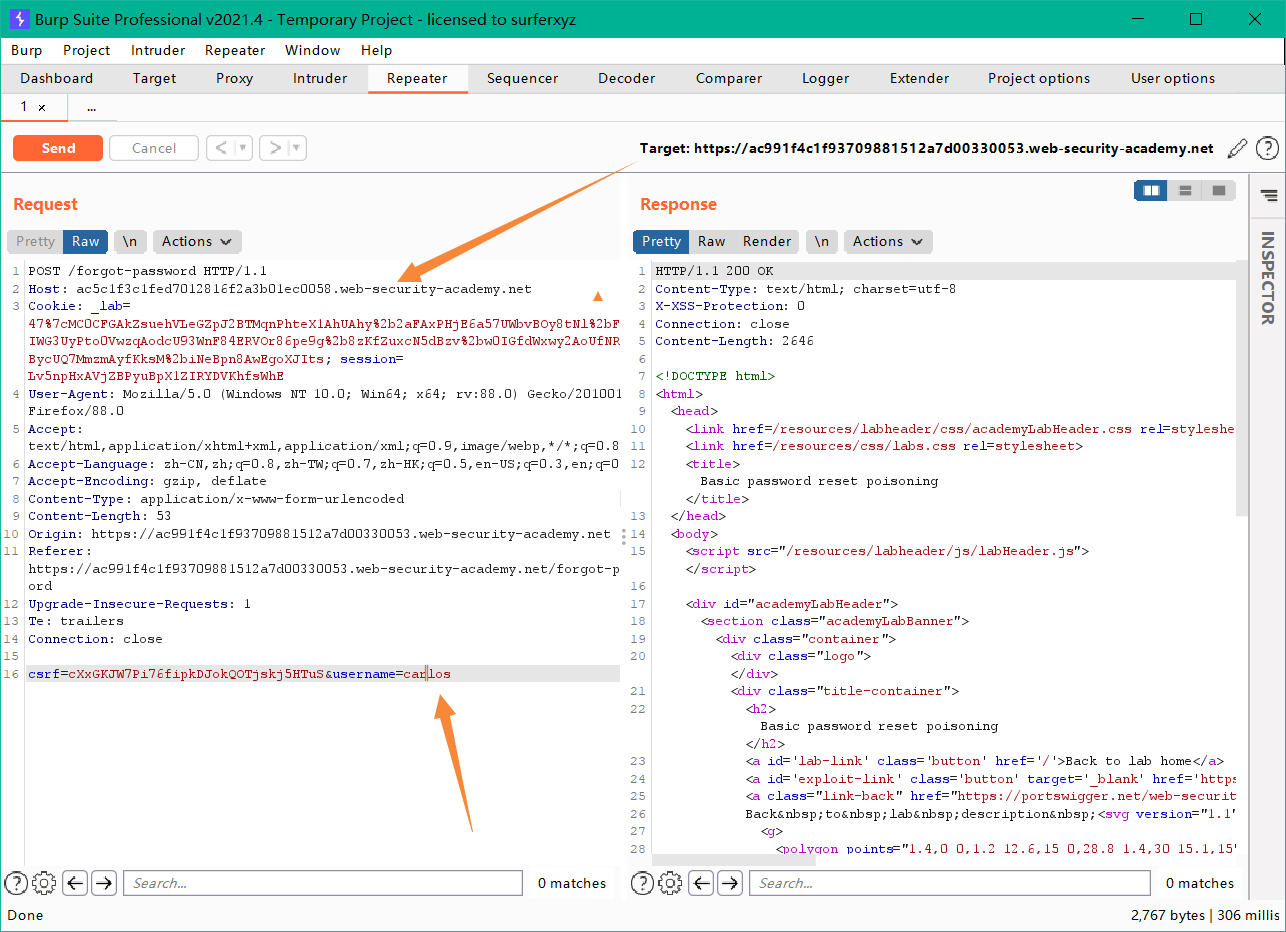Click the response vertical scrollbar
The width and height of the screenshot is (1286, 932).
pos(1243,390)
